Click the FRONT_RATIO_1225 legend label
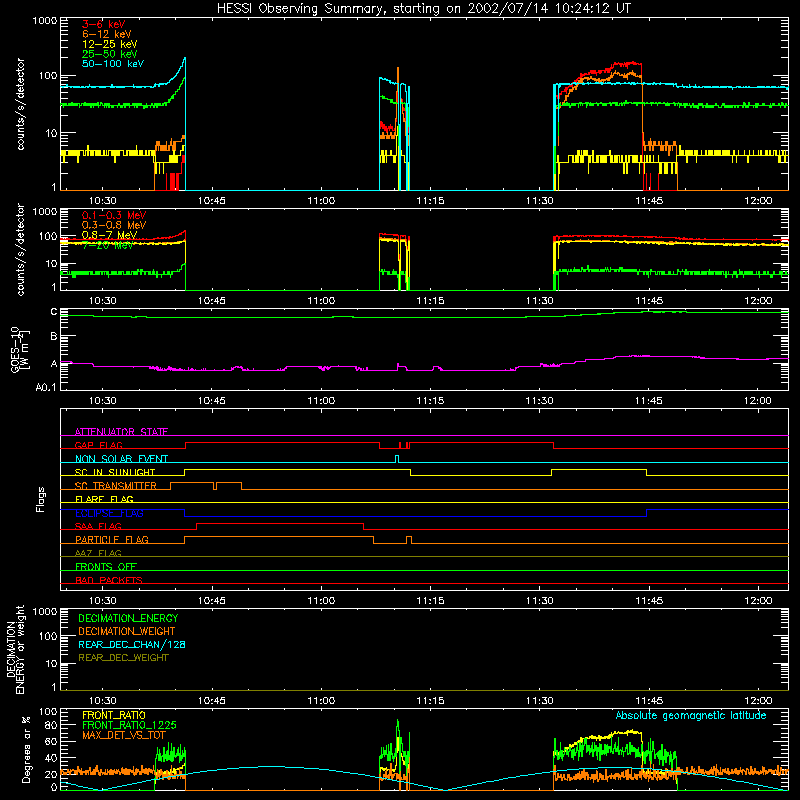The image size is (800, 800). click(129, 725)
